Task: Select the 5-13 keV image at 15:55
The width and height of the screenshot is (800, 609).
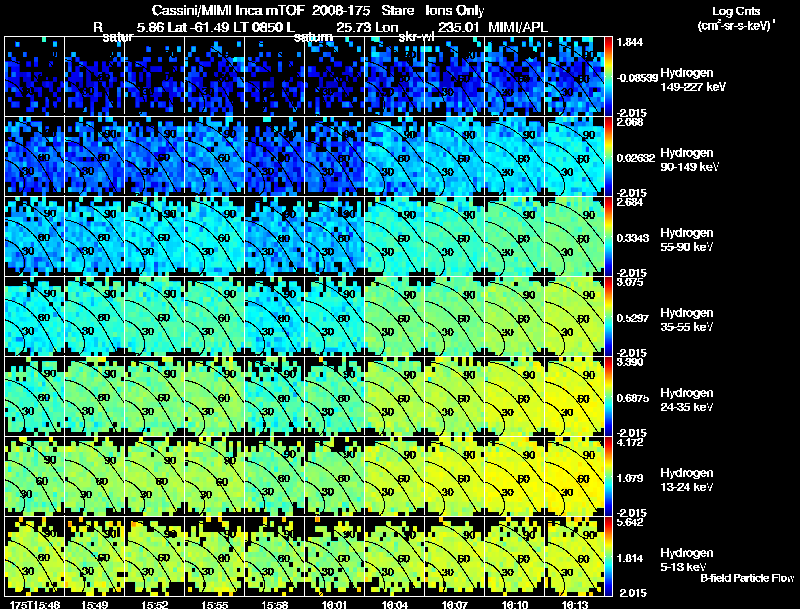Action: tap(214, 556)
